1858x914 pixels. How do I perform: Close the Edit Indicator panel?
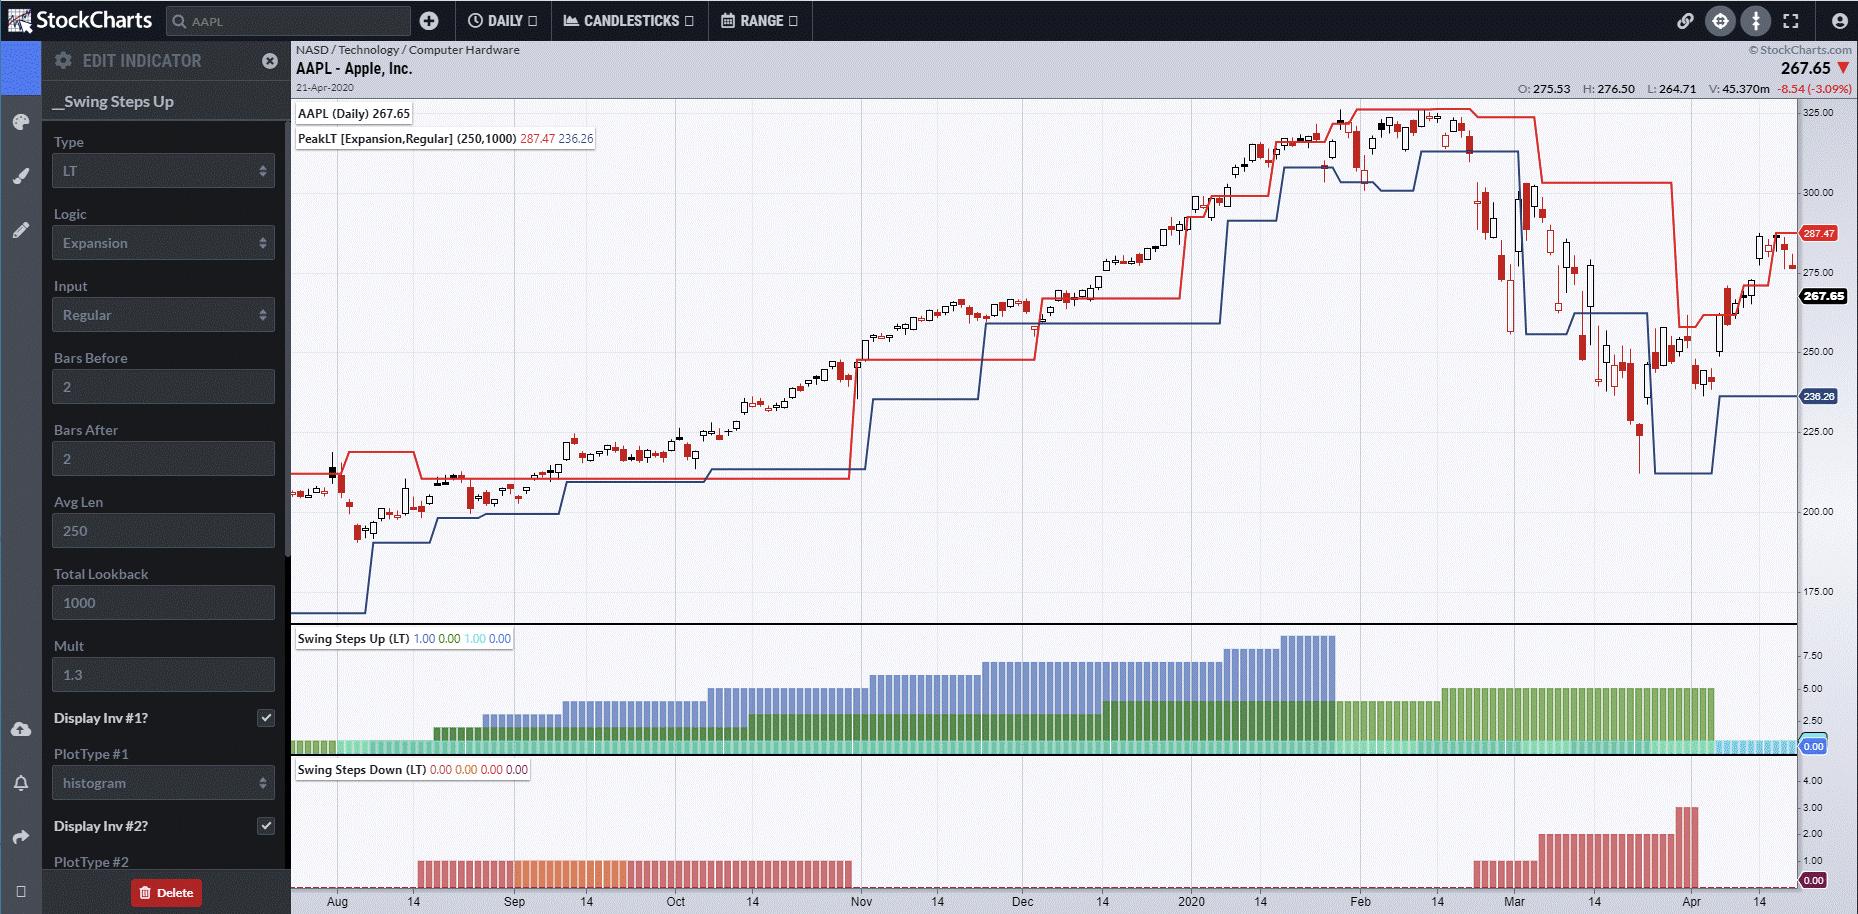point(270,61)
